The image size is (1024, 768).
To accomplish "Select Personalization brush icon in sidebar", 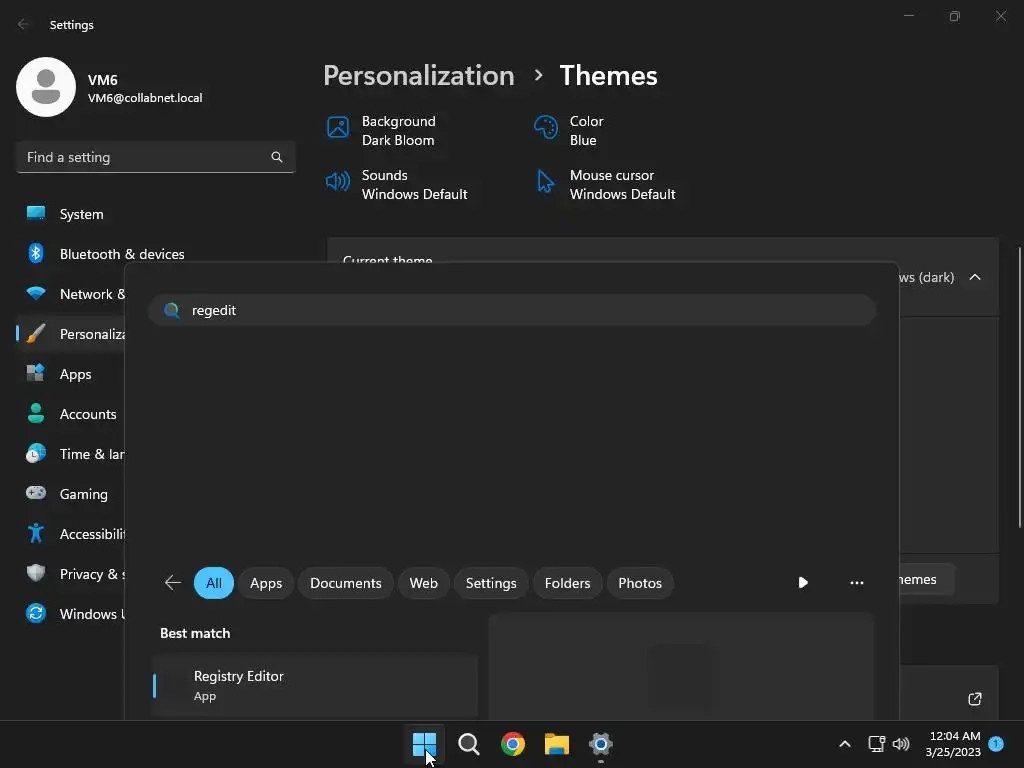I will click(36, 334).
